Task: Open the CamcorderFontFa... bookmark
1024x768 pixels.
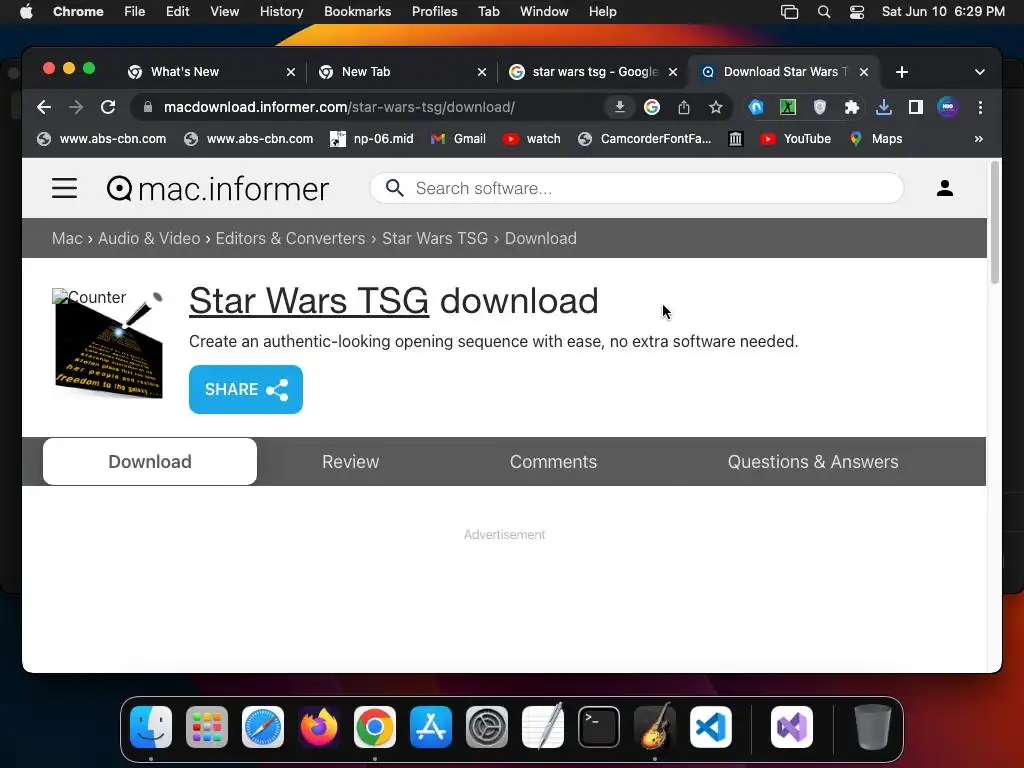Action: pyautogui.click(x=645, y=138)
